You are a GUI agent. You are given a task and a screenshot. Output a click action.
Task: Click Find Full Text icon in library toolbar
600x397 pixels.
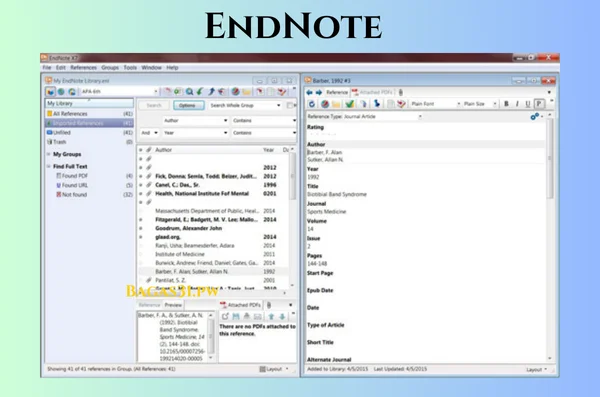pos(222,91)
